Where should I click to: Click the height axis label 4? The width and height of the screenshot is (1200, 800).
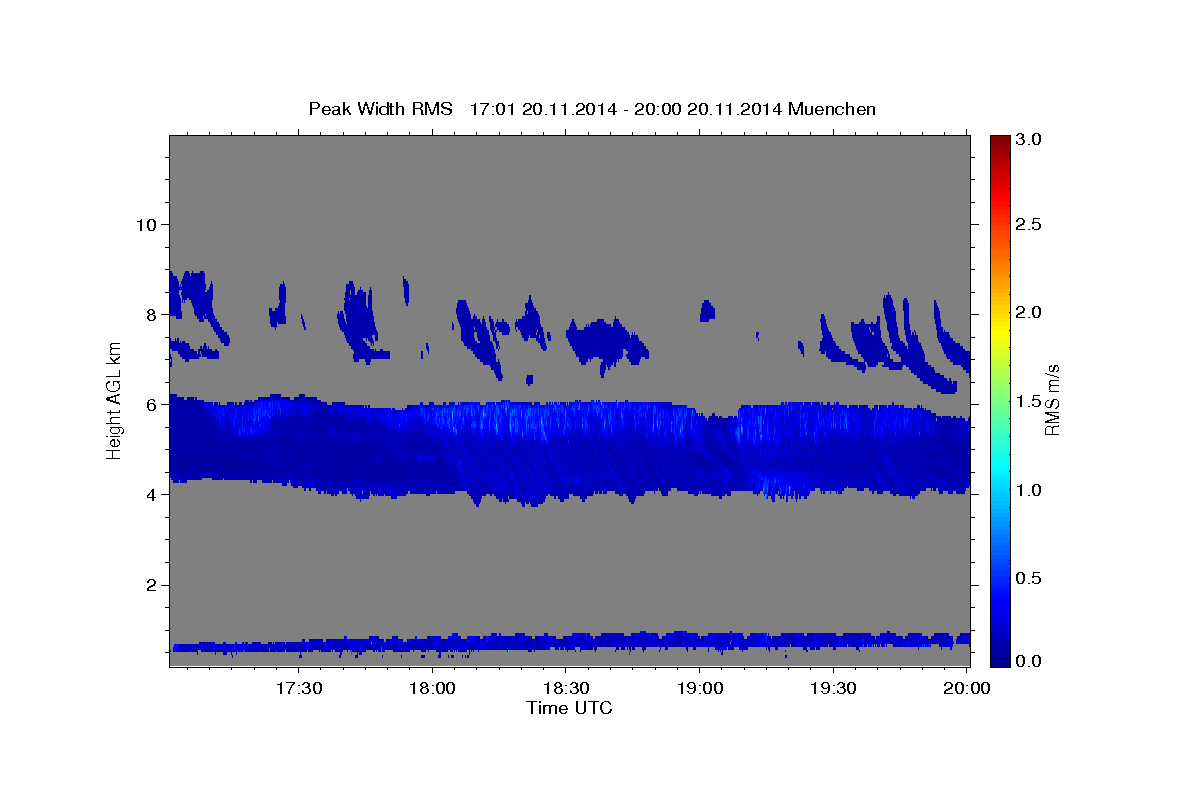pyautogui.click(x=151, y=494)
